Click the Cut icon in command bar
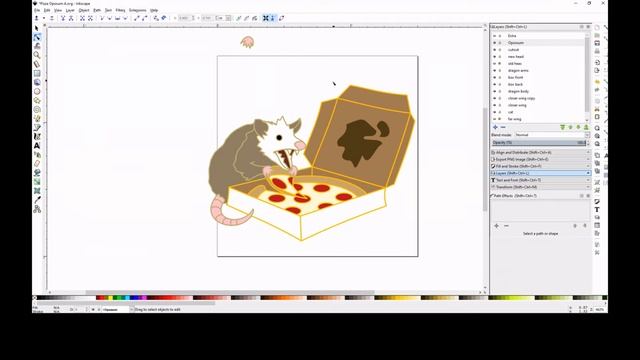 tap(597, 109)
